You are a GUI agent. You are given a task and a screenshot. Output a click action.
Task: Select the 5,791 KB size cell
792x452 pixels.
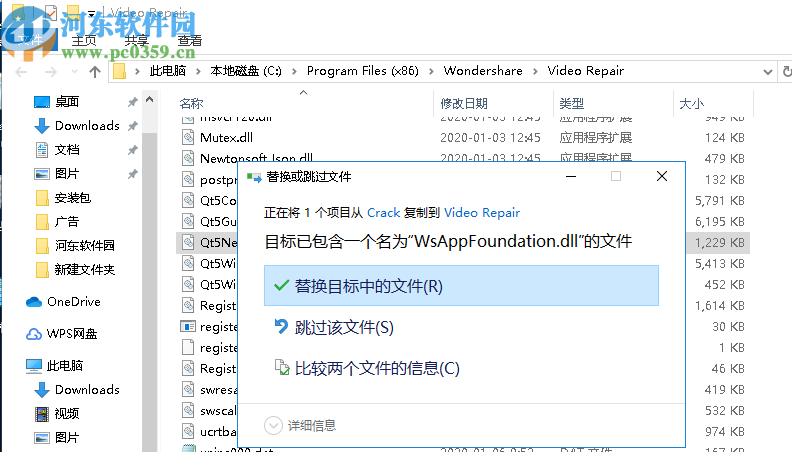[720, 200]
